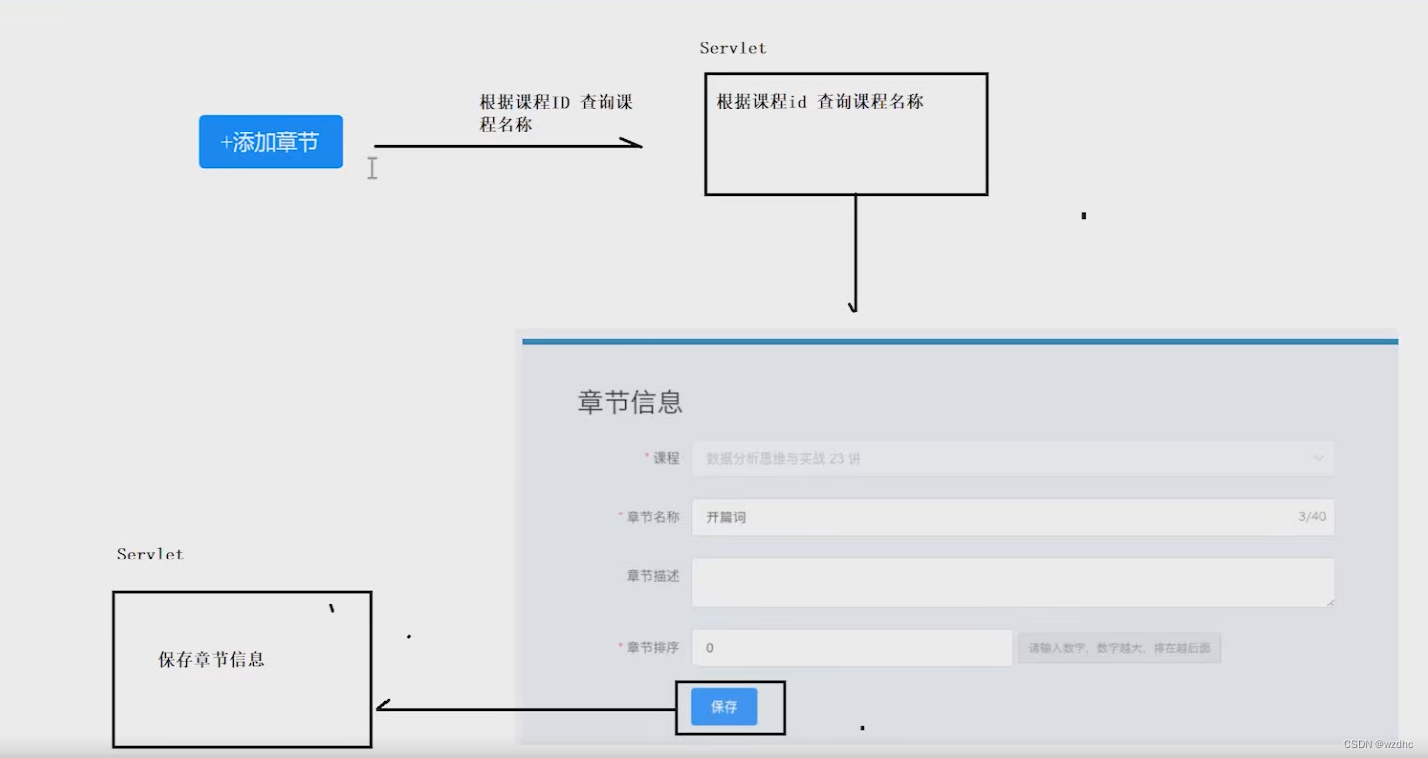Click the red asterisk beside 章节排序
This screenshot has height=758, width=1428.
click(619, 646)
